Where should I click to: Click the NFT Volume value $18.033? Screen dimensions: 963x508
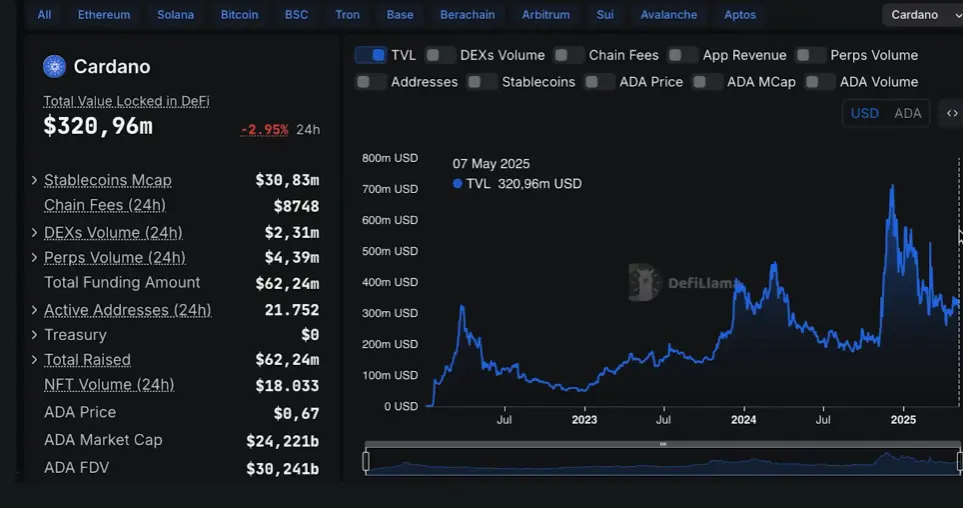click(287, 386)
